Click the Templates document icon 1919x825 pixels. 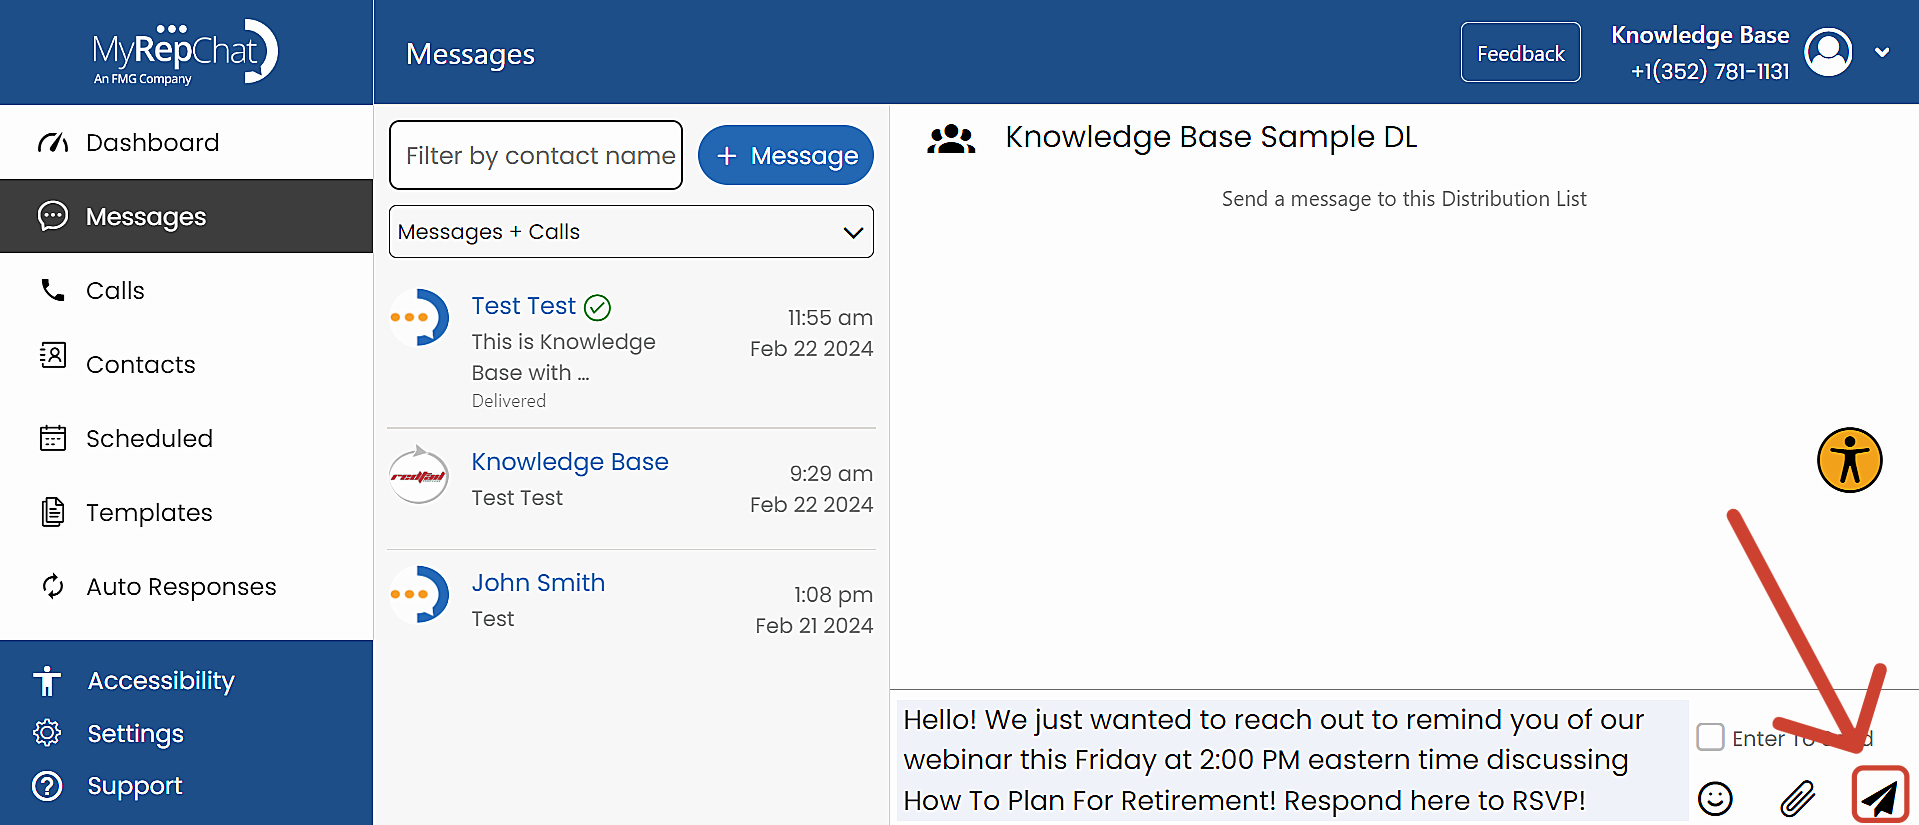pyautogui.click(x=53, y=512)
